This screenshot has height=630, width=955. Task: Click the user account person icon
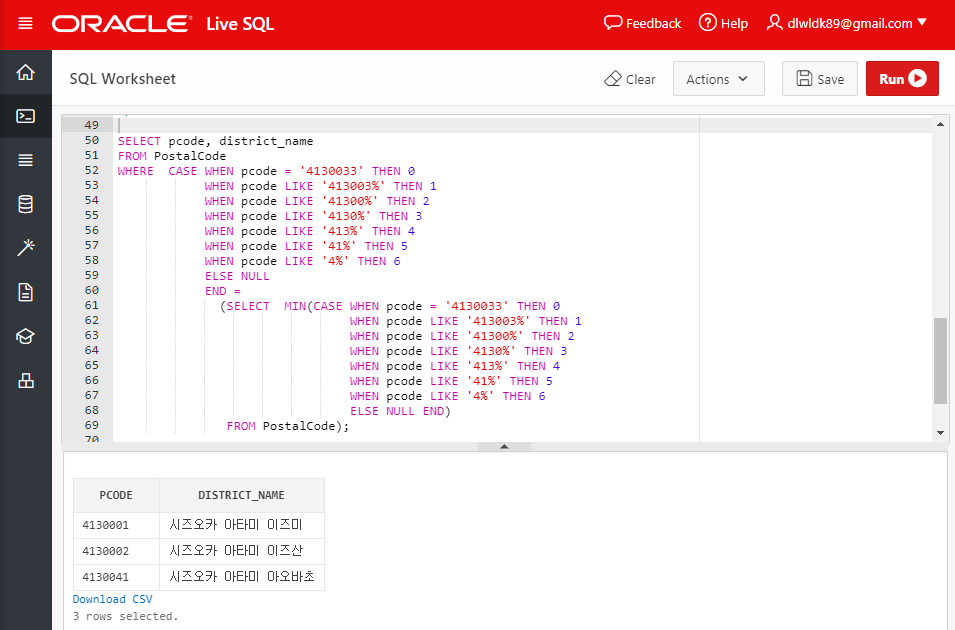tap(774, 23)
